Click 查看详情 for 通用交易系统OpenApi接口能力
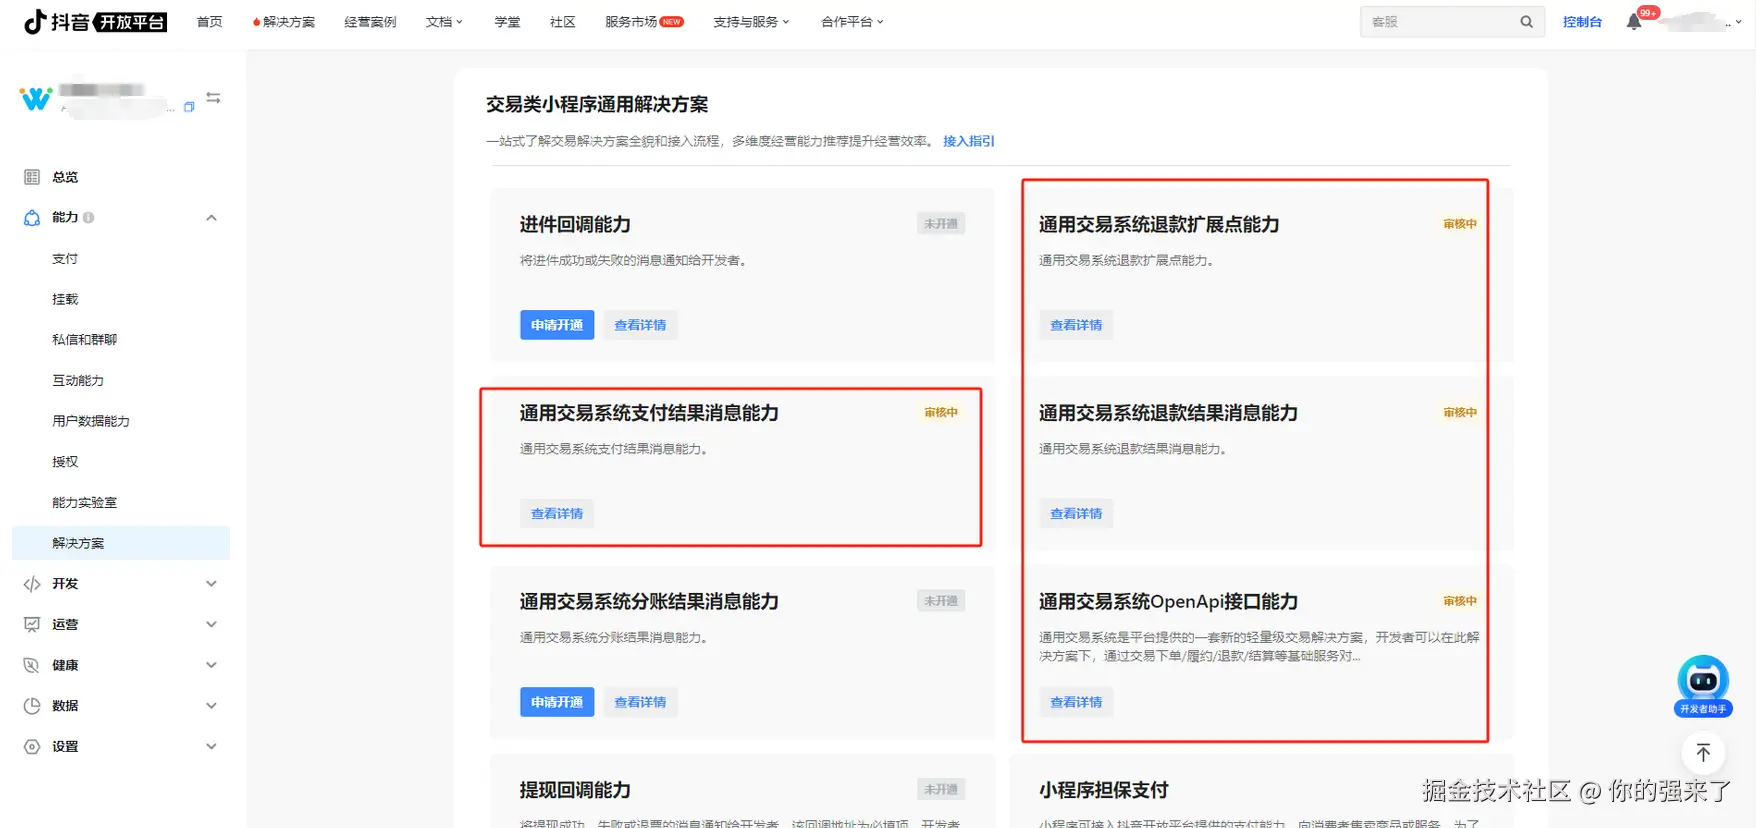1756x828 pixels. tap(1076, 702)
